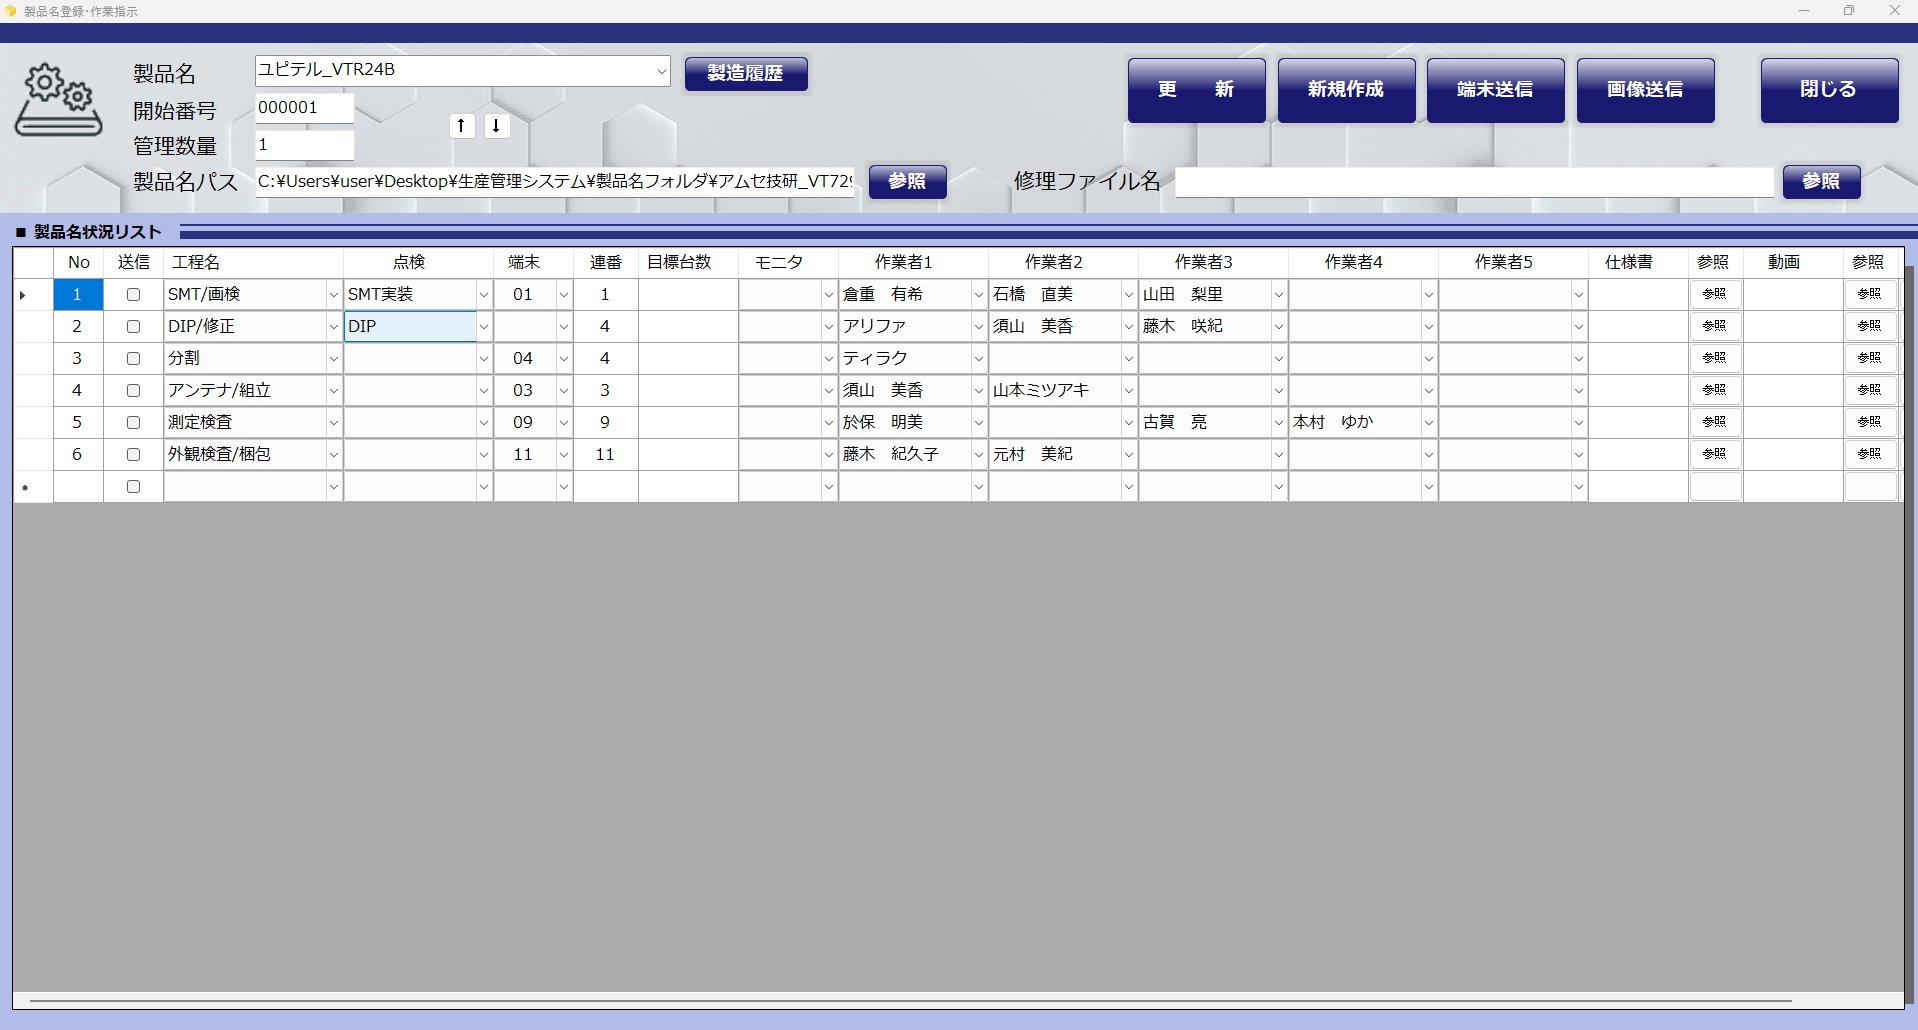Click the 端末 column header
Viewport: 1918px width, 1030px height.
click(533, 262)
